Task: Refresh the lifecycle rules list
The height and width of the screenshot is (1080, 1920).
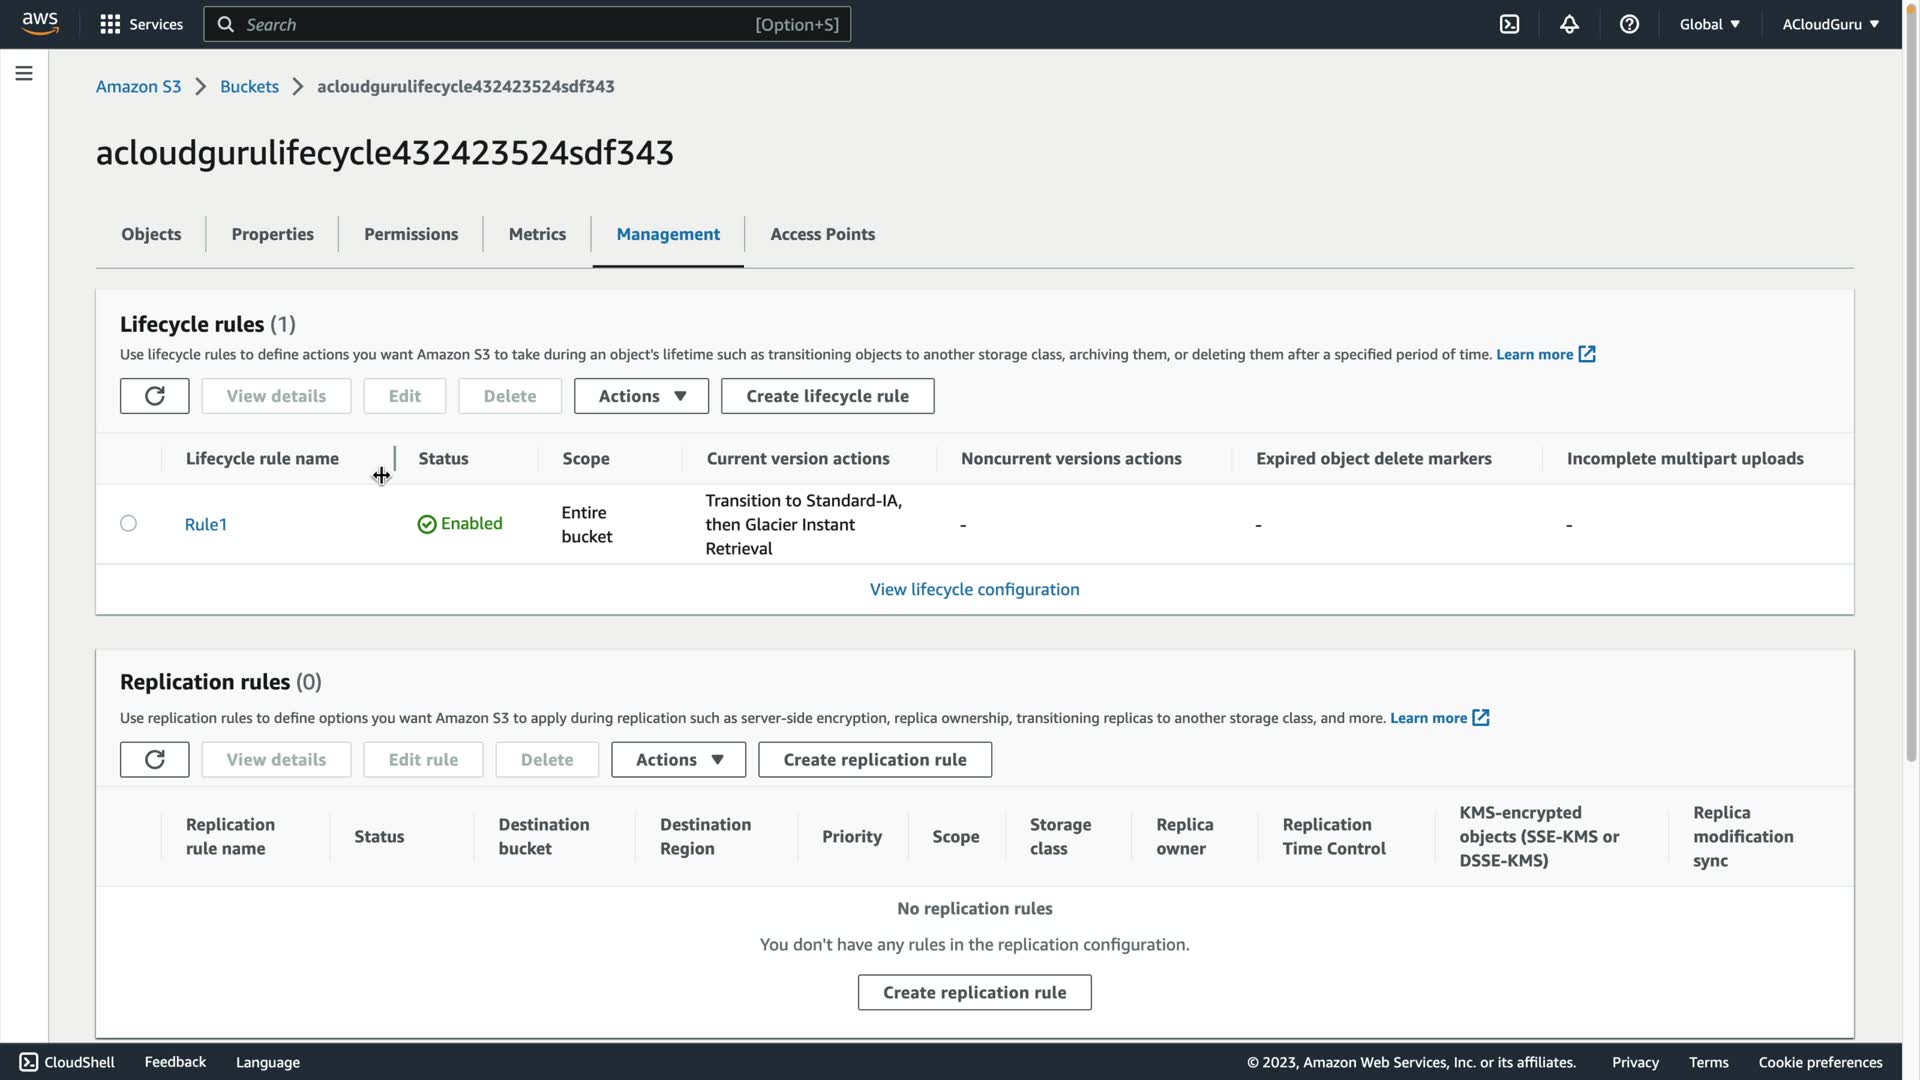Action: click(154, 396)
